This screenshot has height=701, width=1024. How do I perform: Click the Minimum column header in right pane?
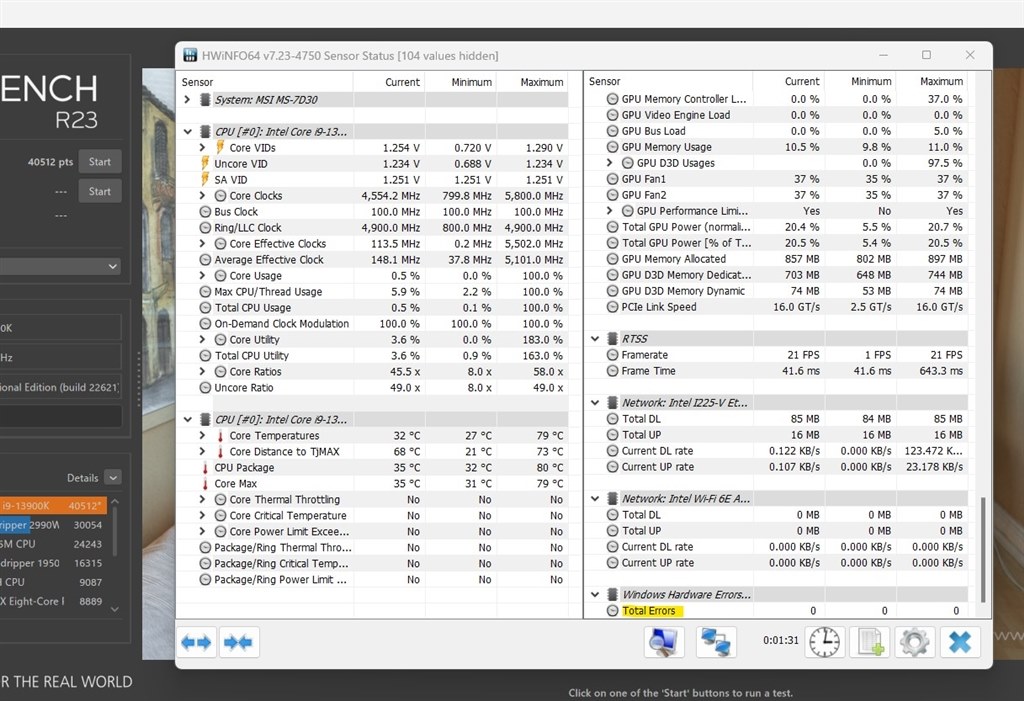(860, 81)
